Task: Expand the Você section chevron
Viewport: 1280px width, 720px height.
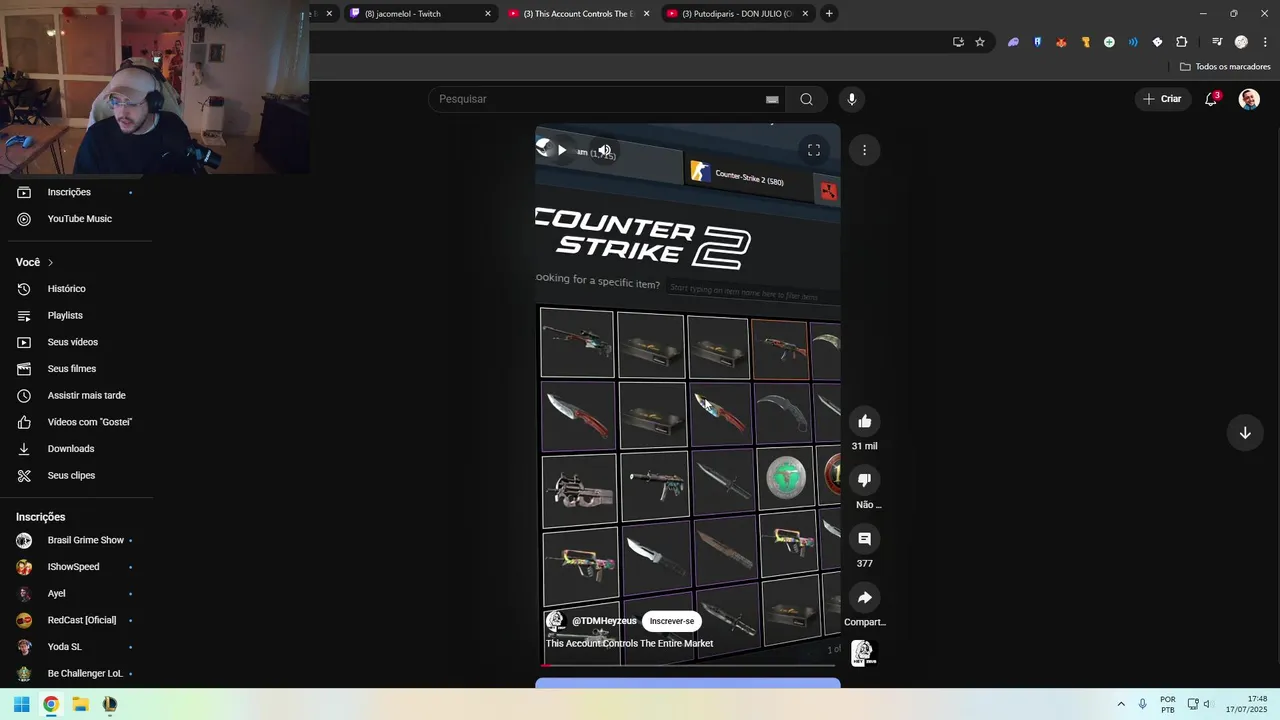Action: click(50, 262)
